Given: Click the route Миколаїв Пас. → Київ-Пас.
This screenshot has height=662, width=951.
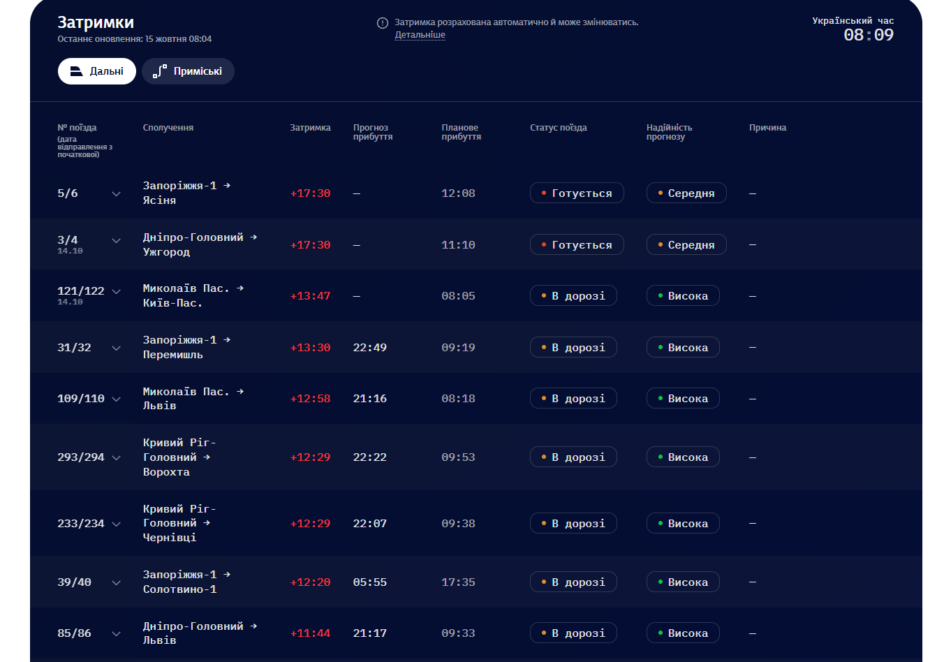Looking at the screenshot, I should [x=193, y=296].
